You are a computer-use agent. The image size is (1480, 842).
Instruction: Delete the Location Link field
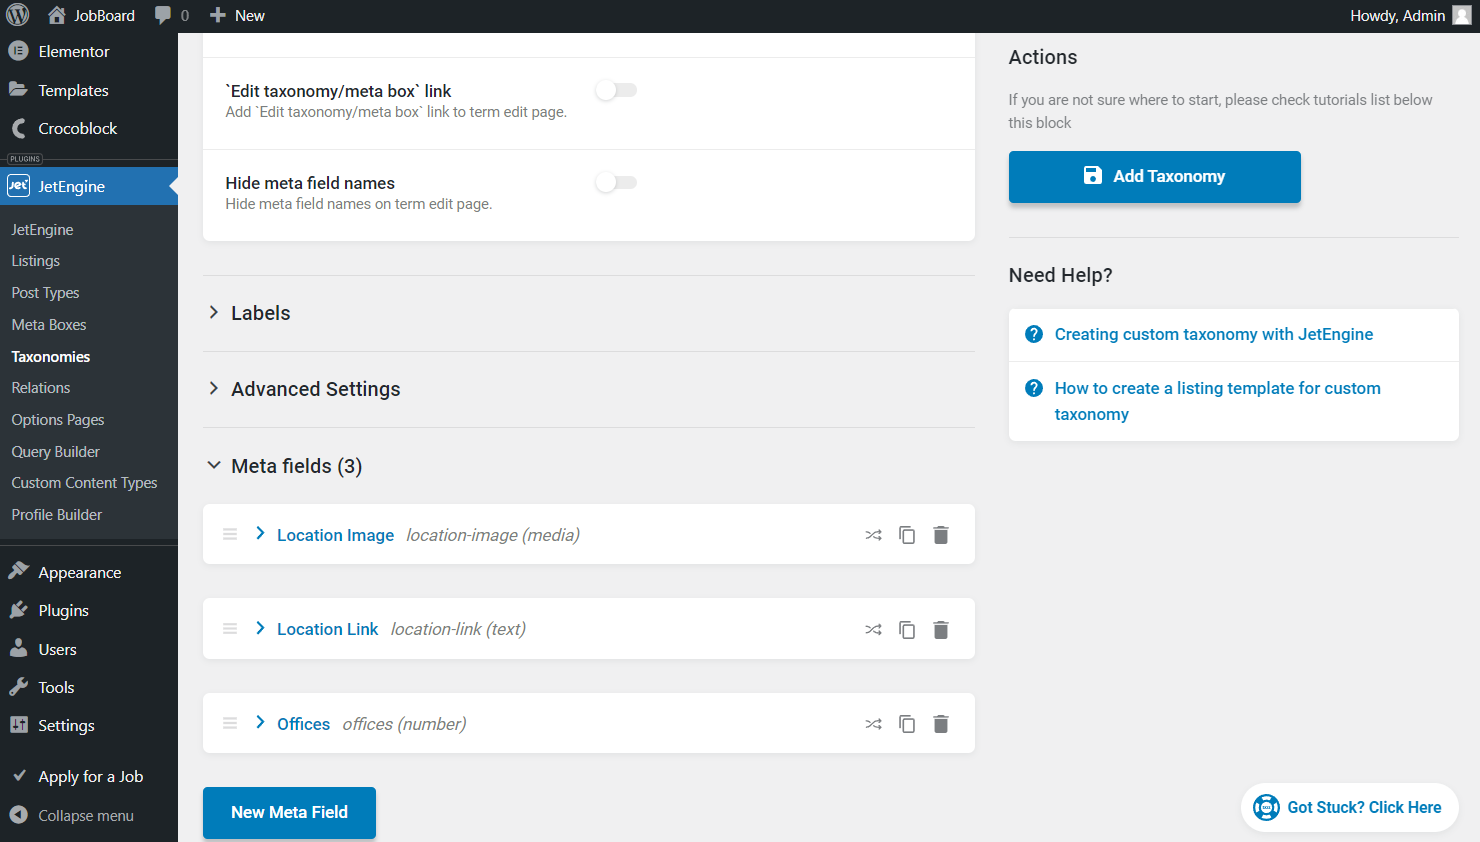[x=941, y=630]
